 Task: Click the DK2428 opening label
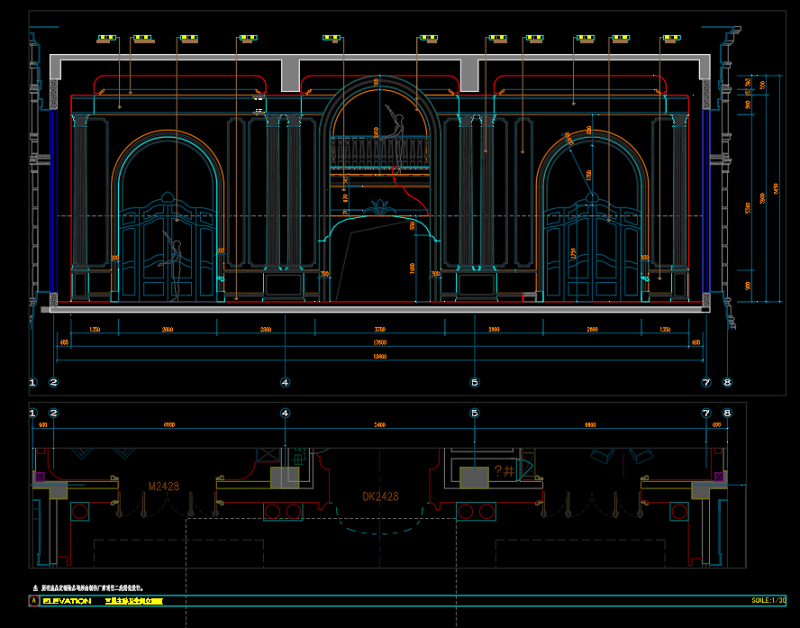[379, 497]
